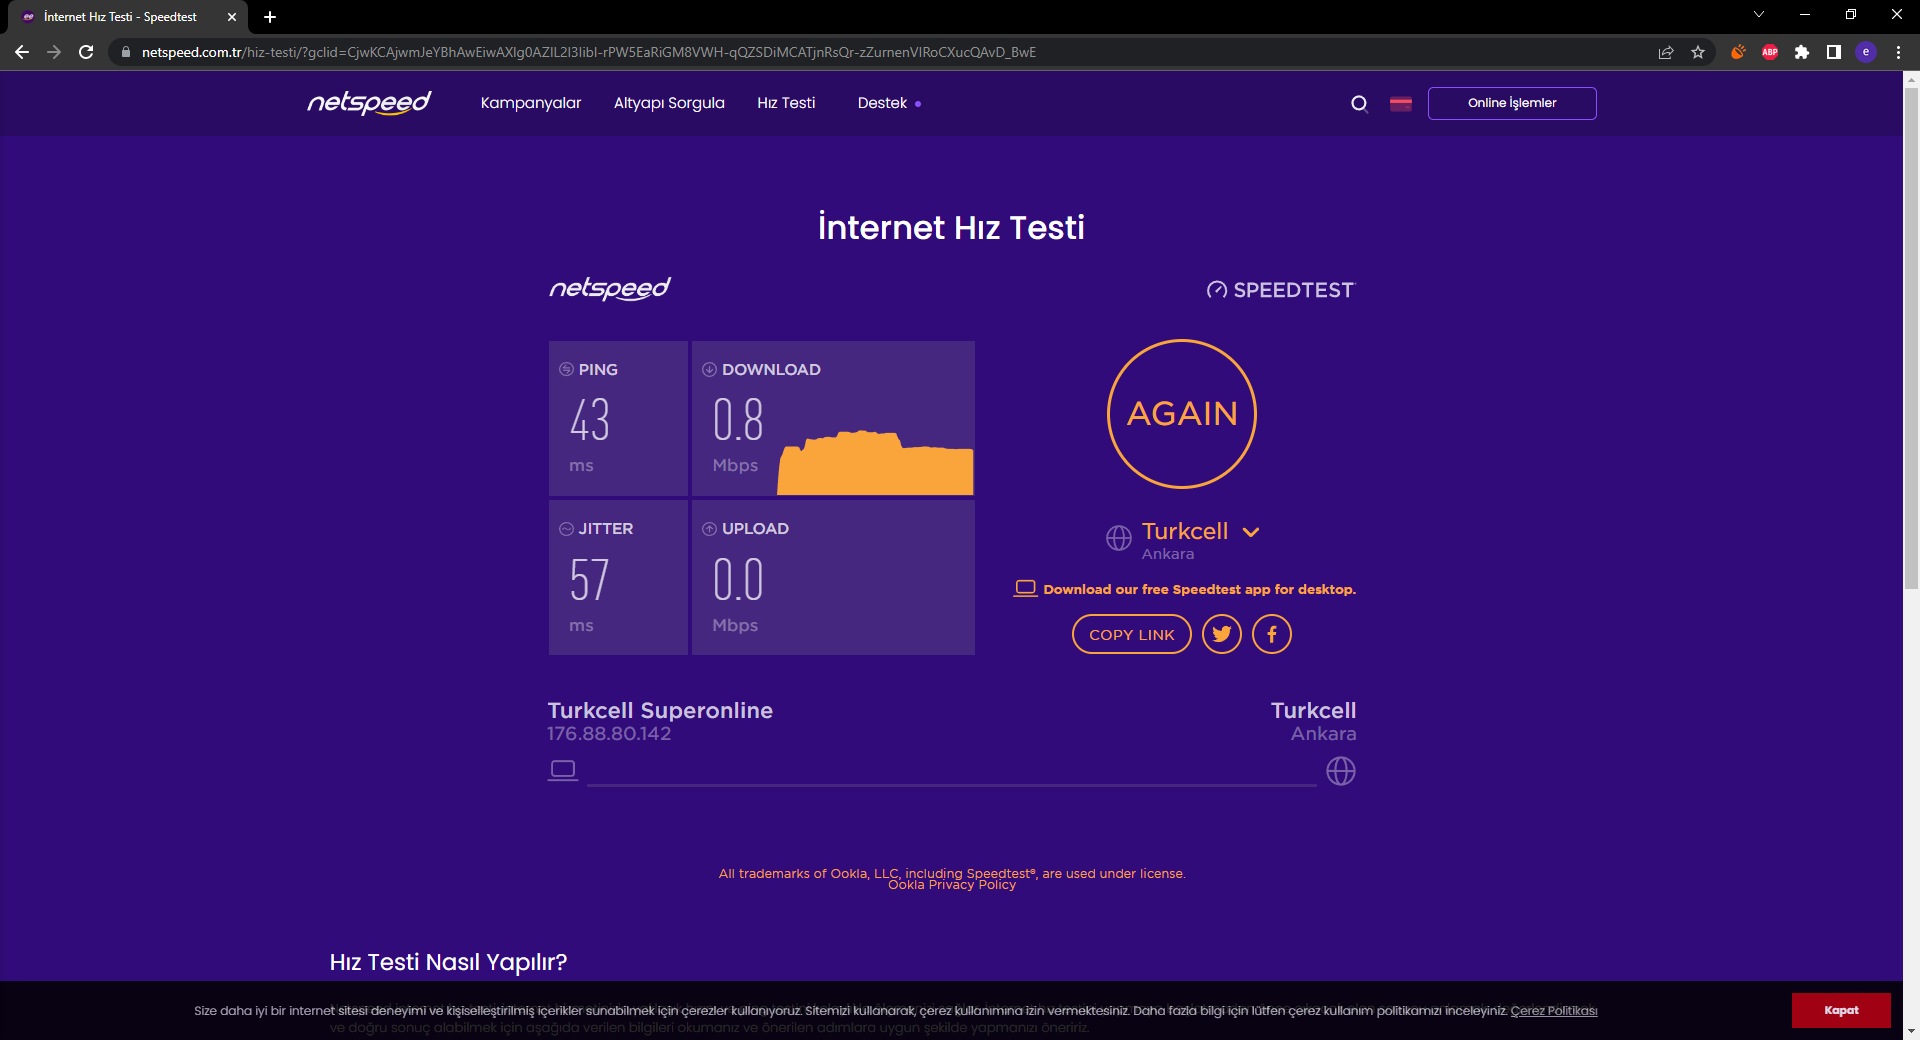Dismiss cookie banner with Kapat button

[x=1841, y=1010]
